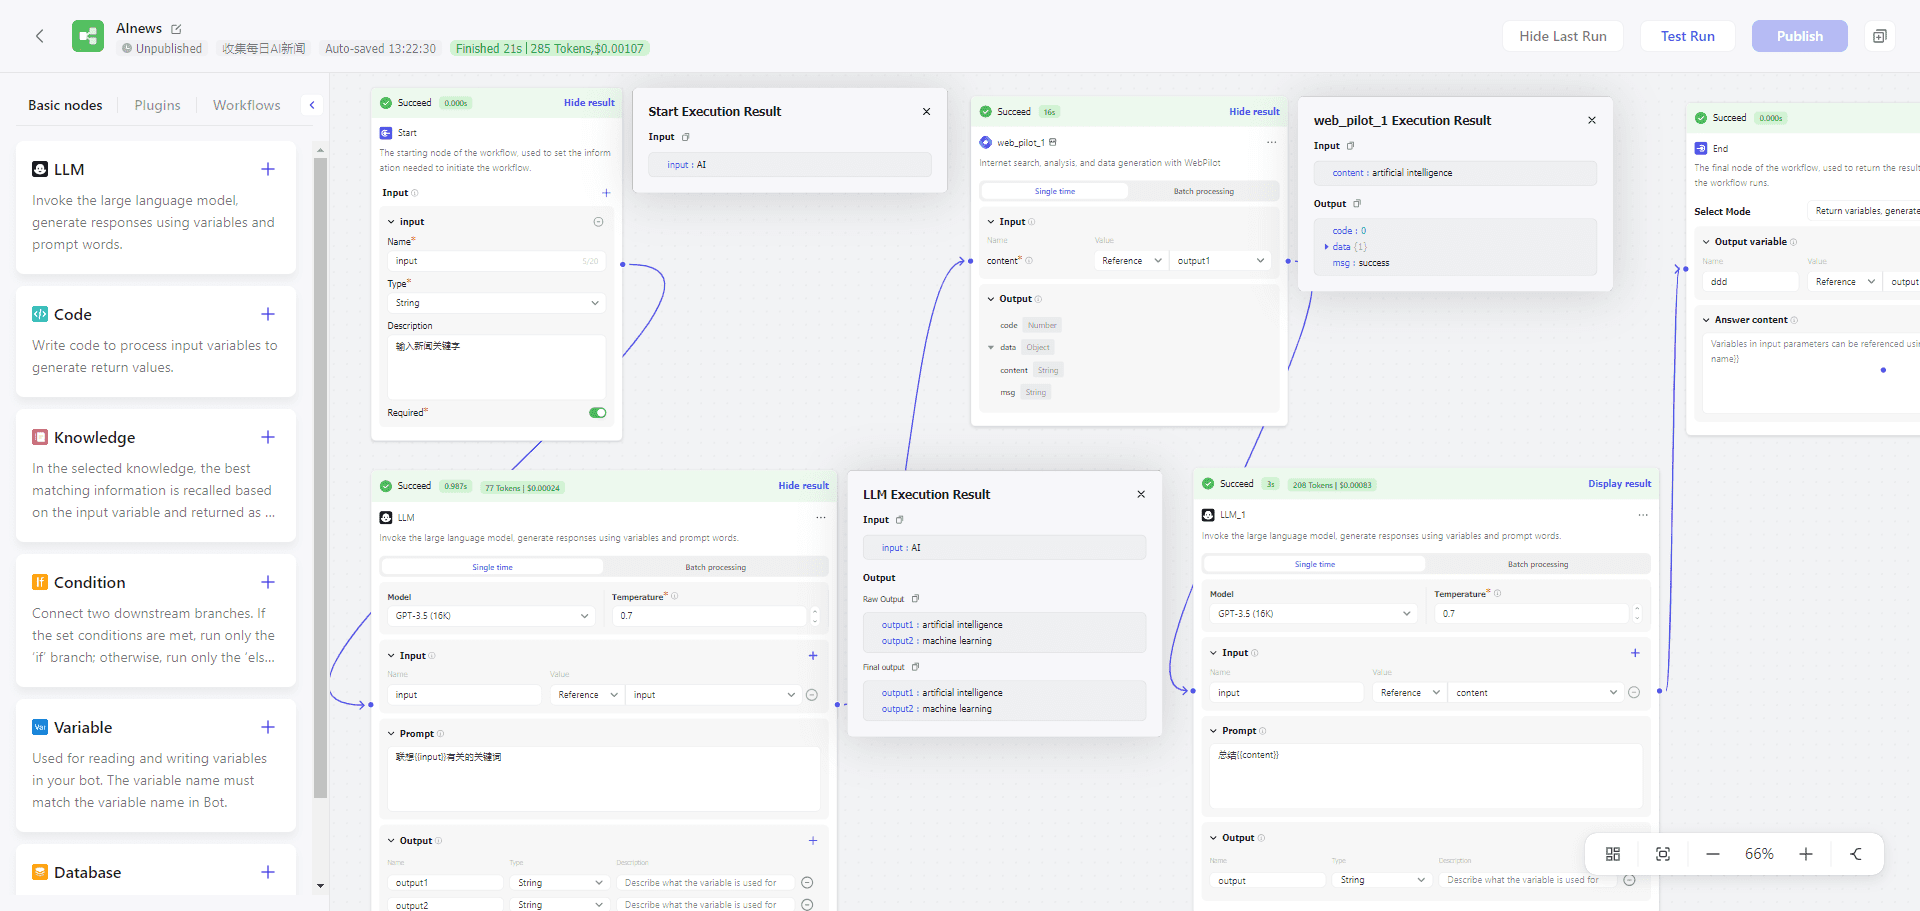Viewport: 1920px width, 911px height.
Task: Add a Knowledge node with plus icon
Action: pos(268,437)
